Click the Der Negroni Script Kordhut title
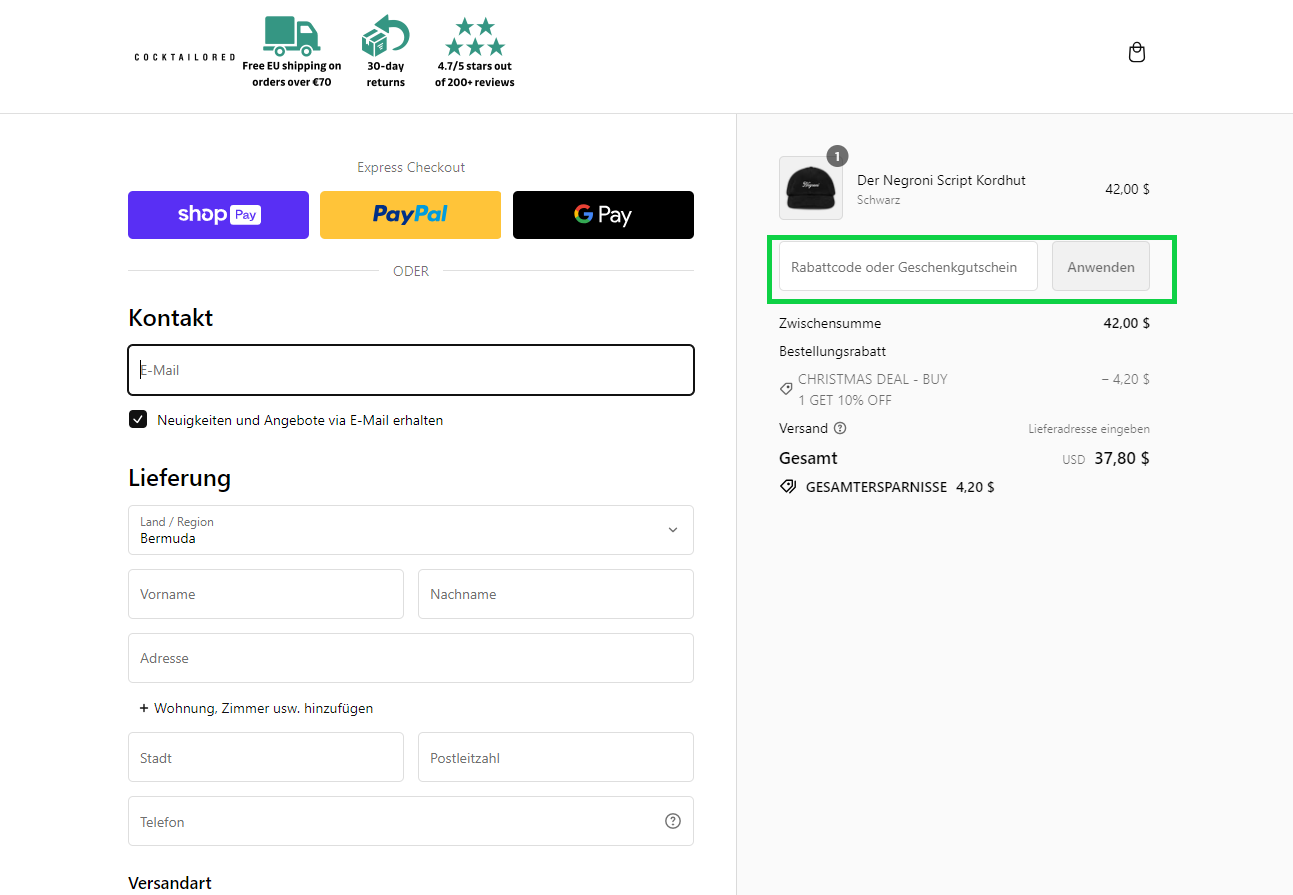1293x895 pixels. pos(941,180)
